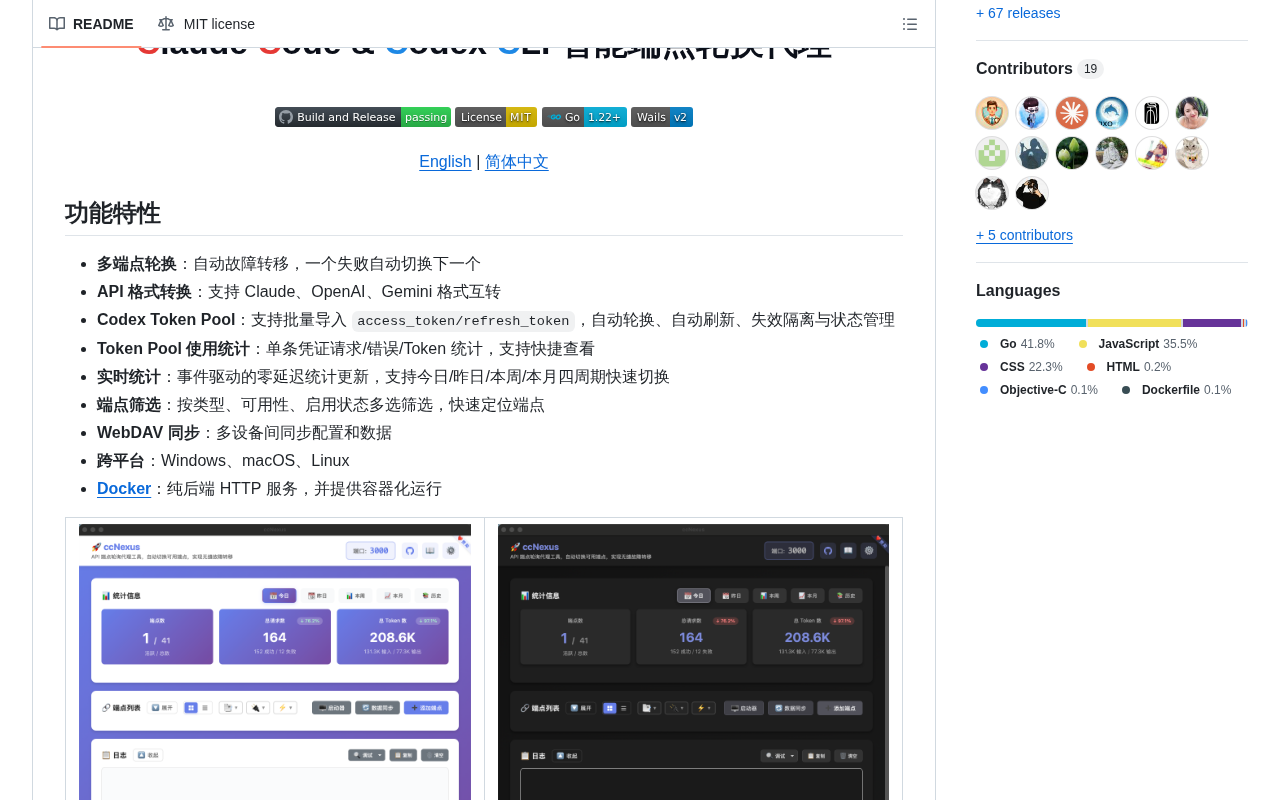Viewport: 1280px width, 800px height.
Task: Click the 端点筛选 feature bullet
Action: click(x=129, y=405)
